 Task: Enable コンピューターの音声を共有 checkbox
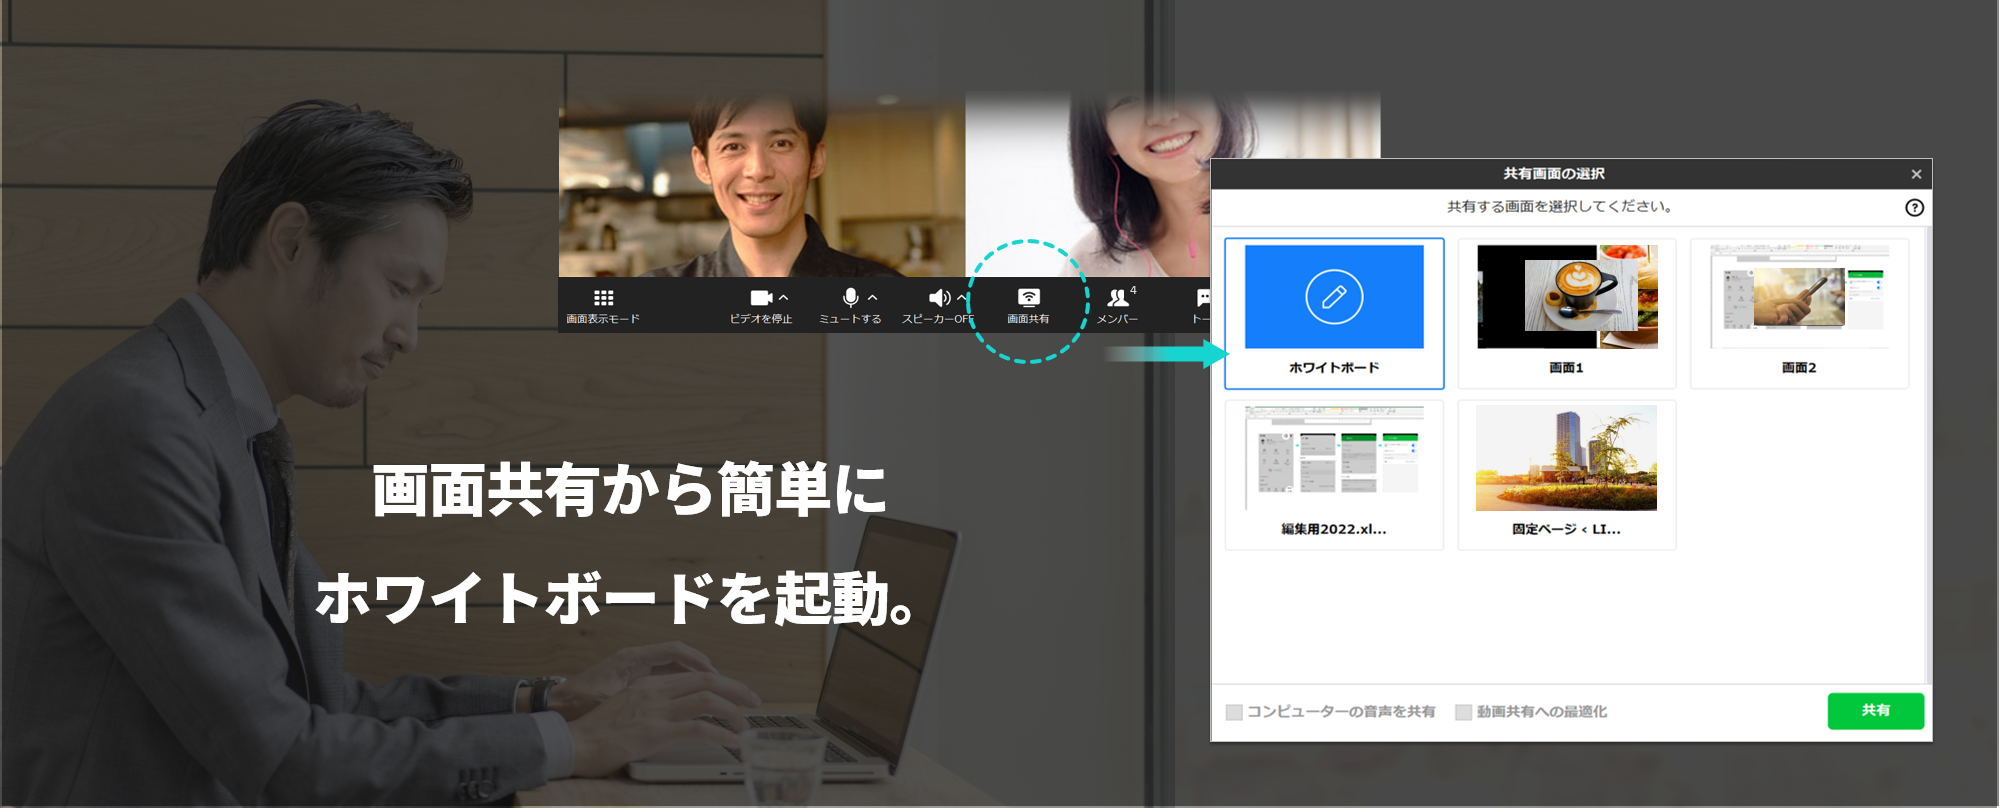[x=1234, y=712]
